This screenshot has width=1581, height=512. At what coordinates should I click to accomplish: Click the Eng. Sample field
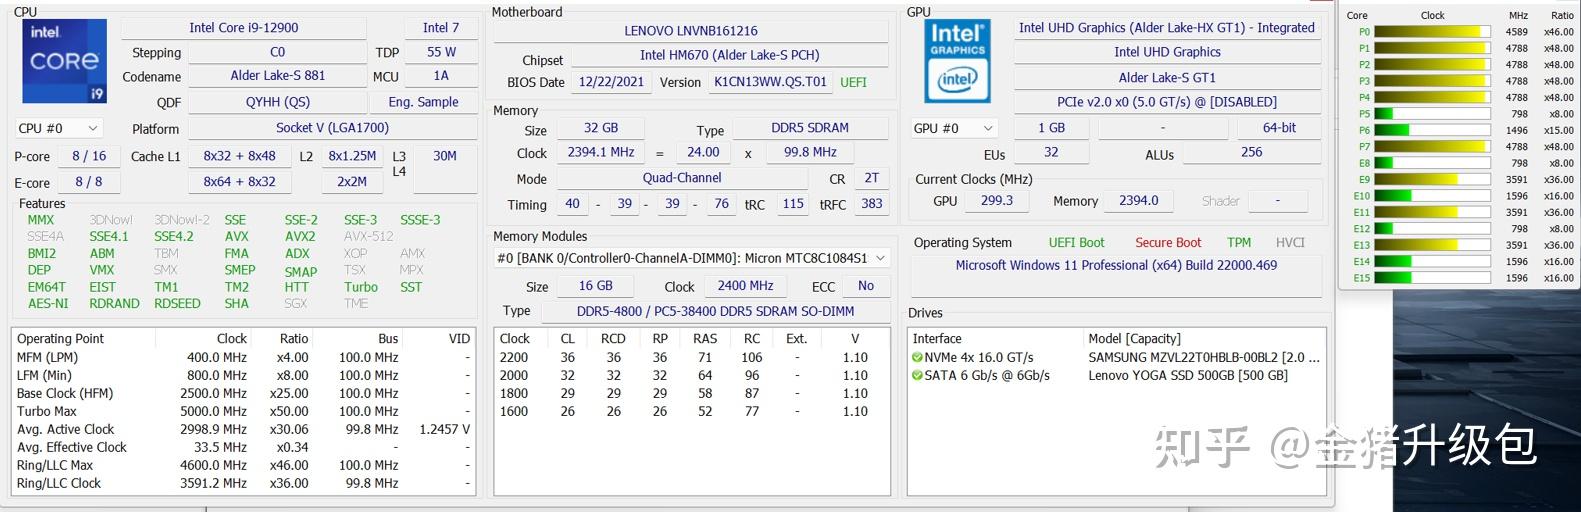(423, 102)
